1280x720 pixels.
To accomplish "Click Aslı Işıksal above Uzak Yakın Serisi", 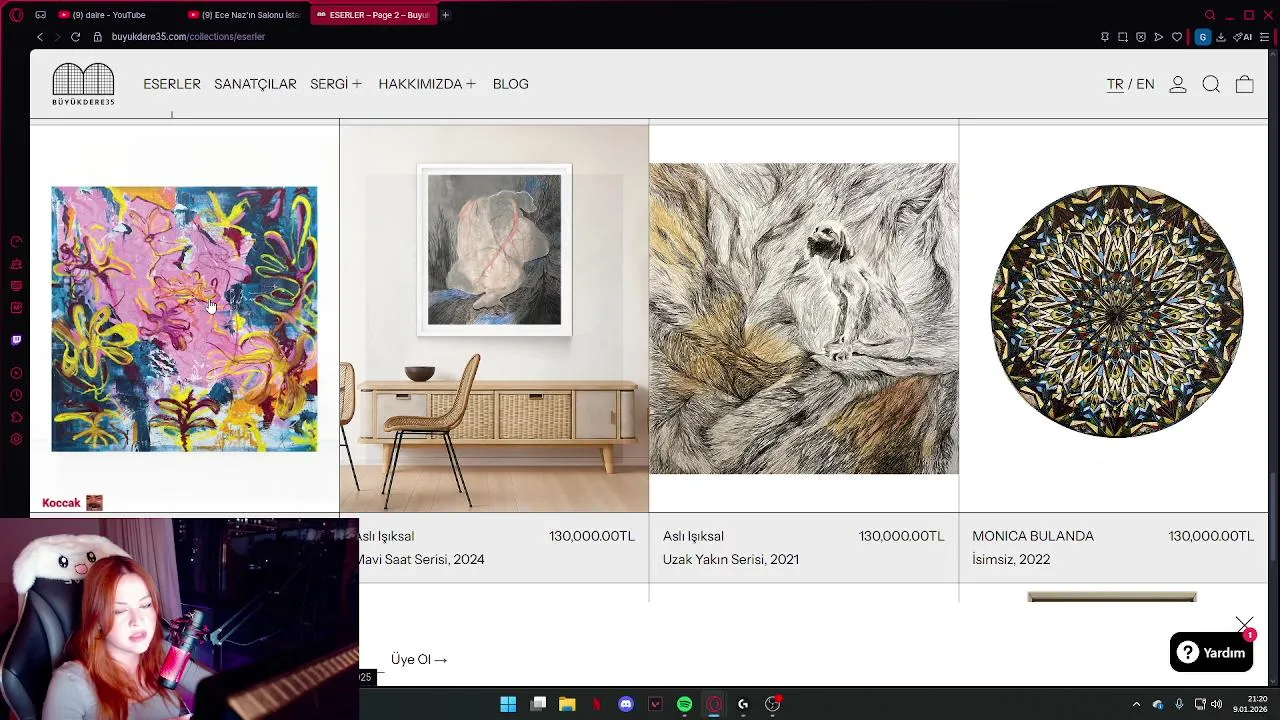I will point(693,536).
